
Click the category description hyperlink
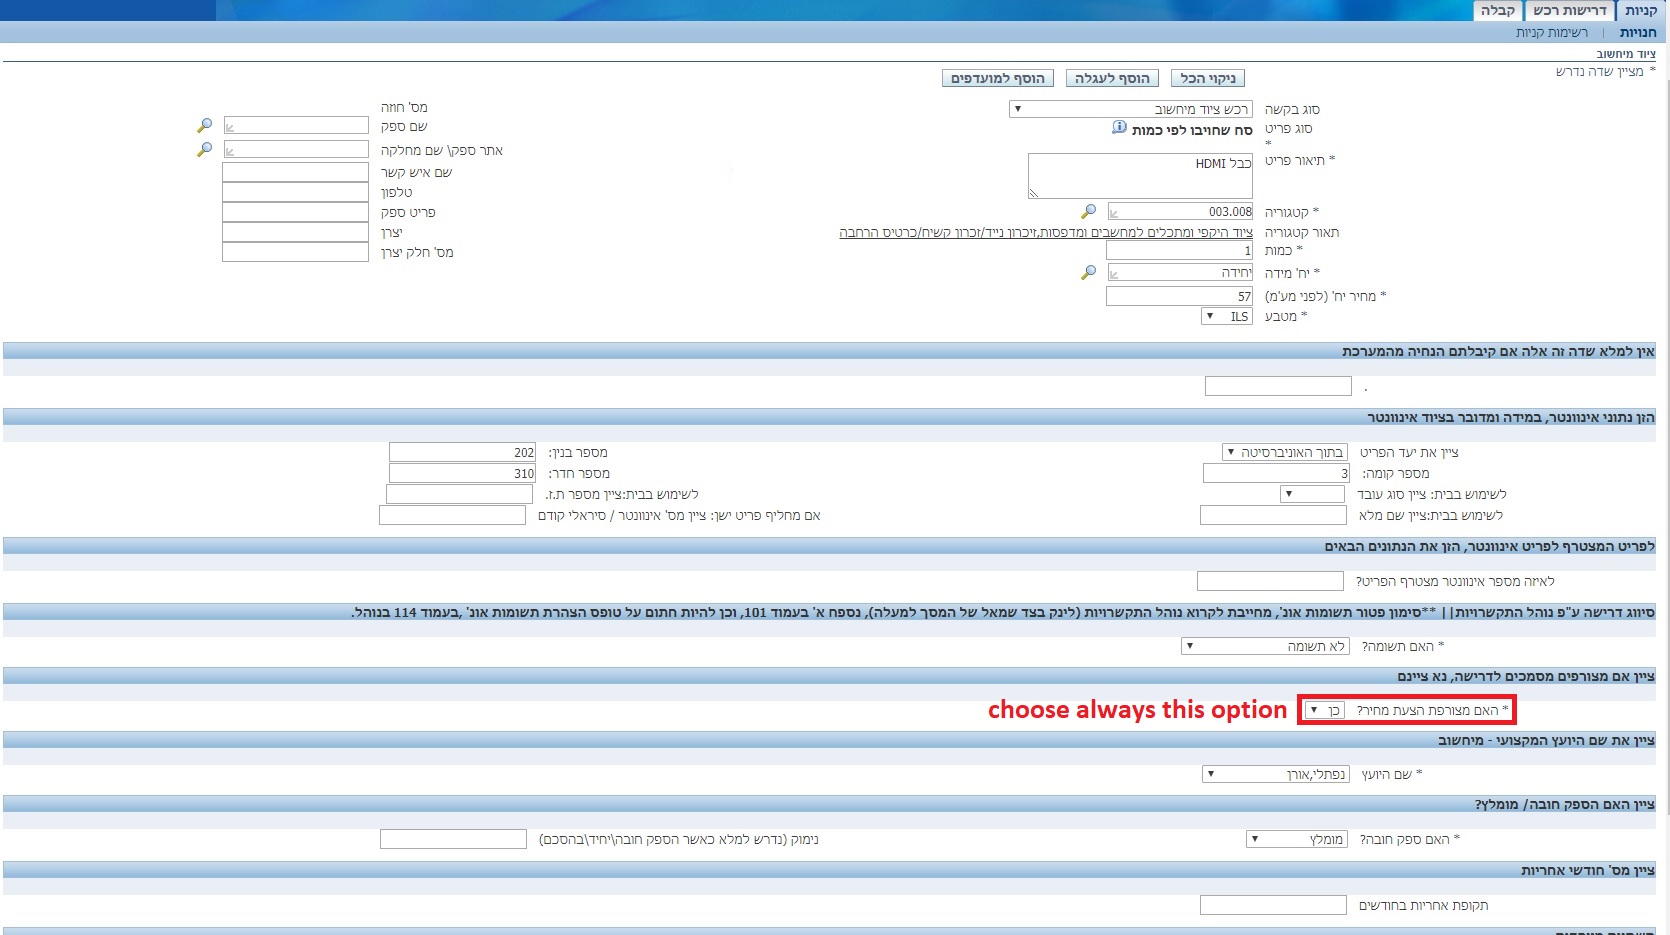click(1045, 232)
